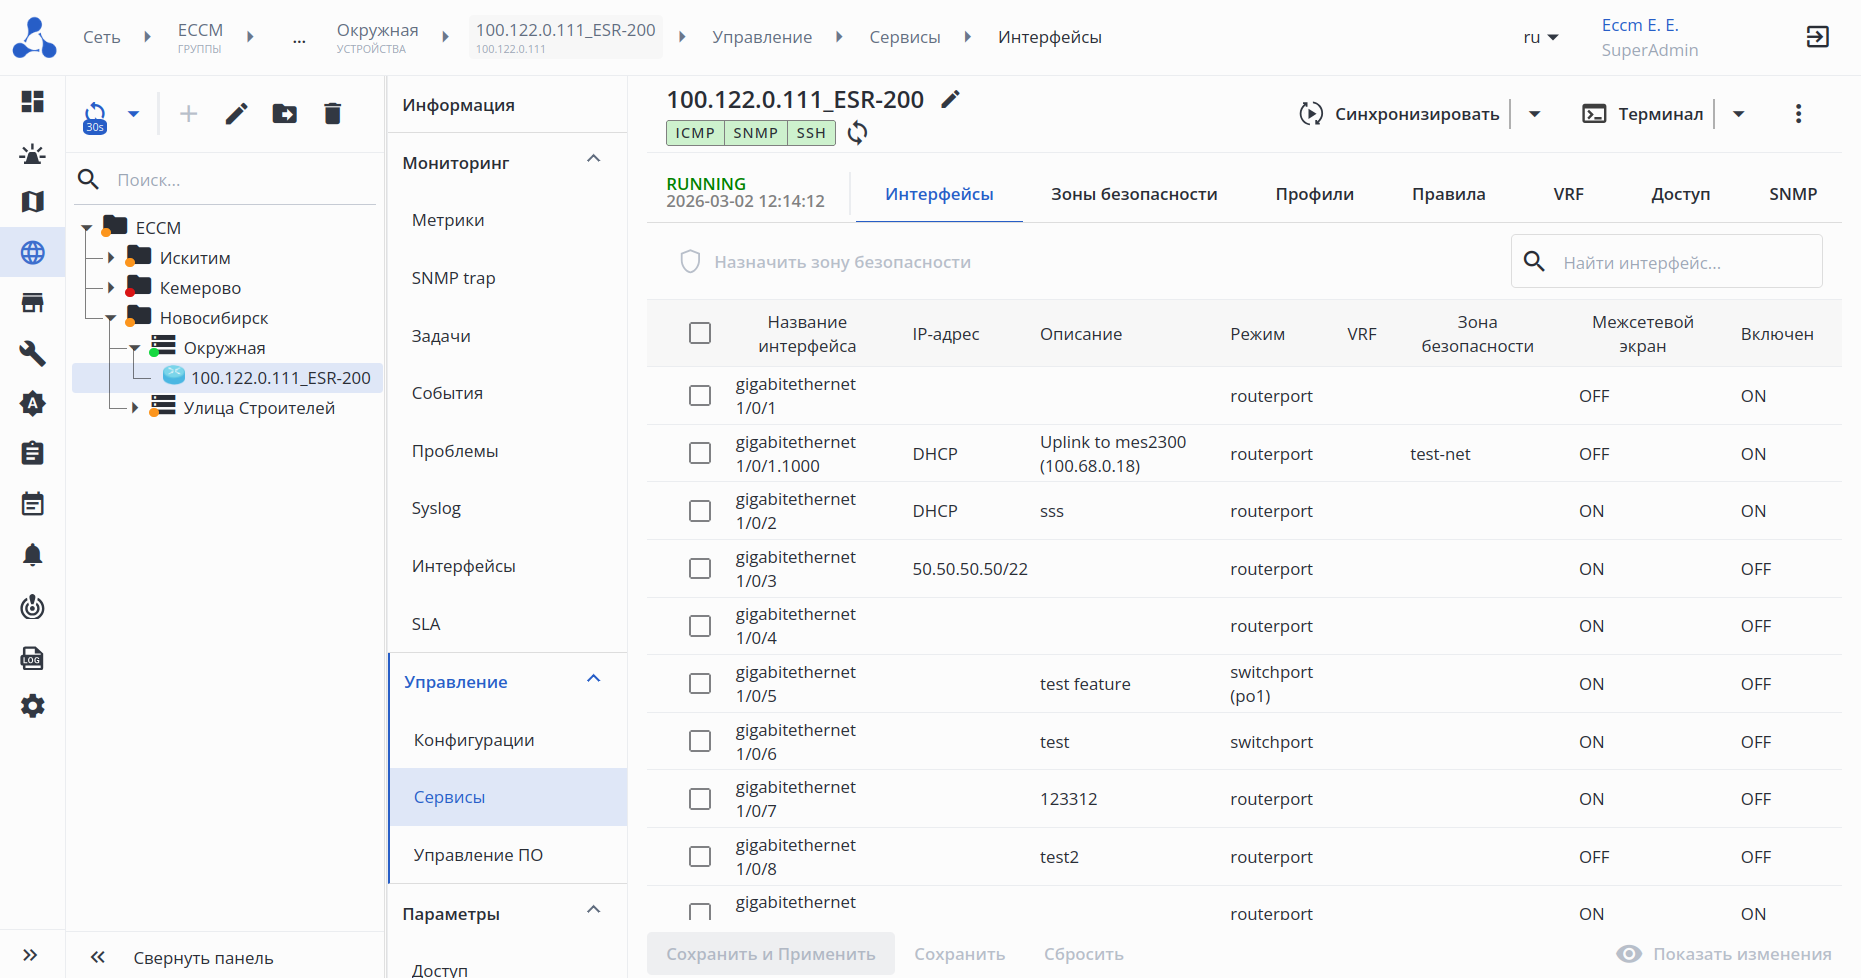Switch to the Зоны безопасности tab
The image size is (1861, 978).
coord(1134,194)
